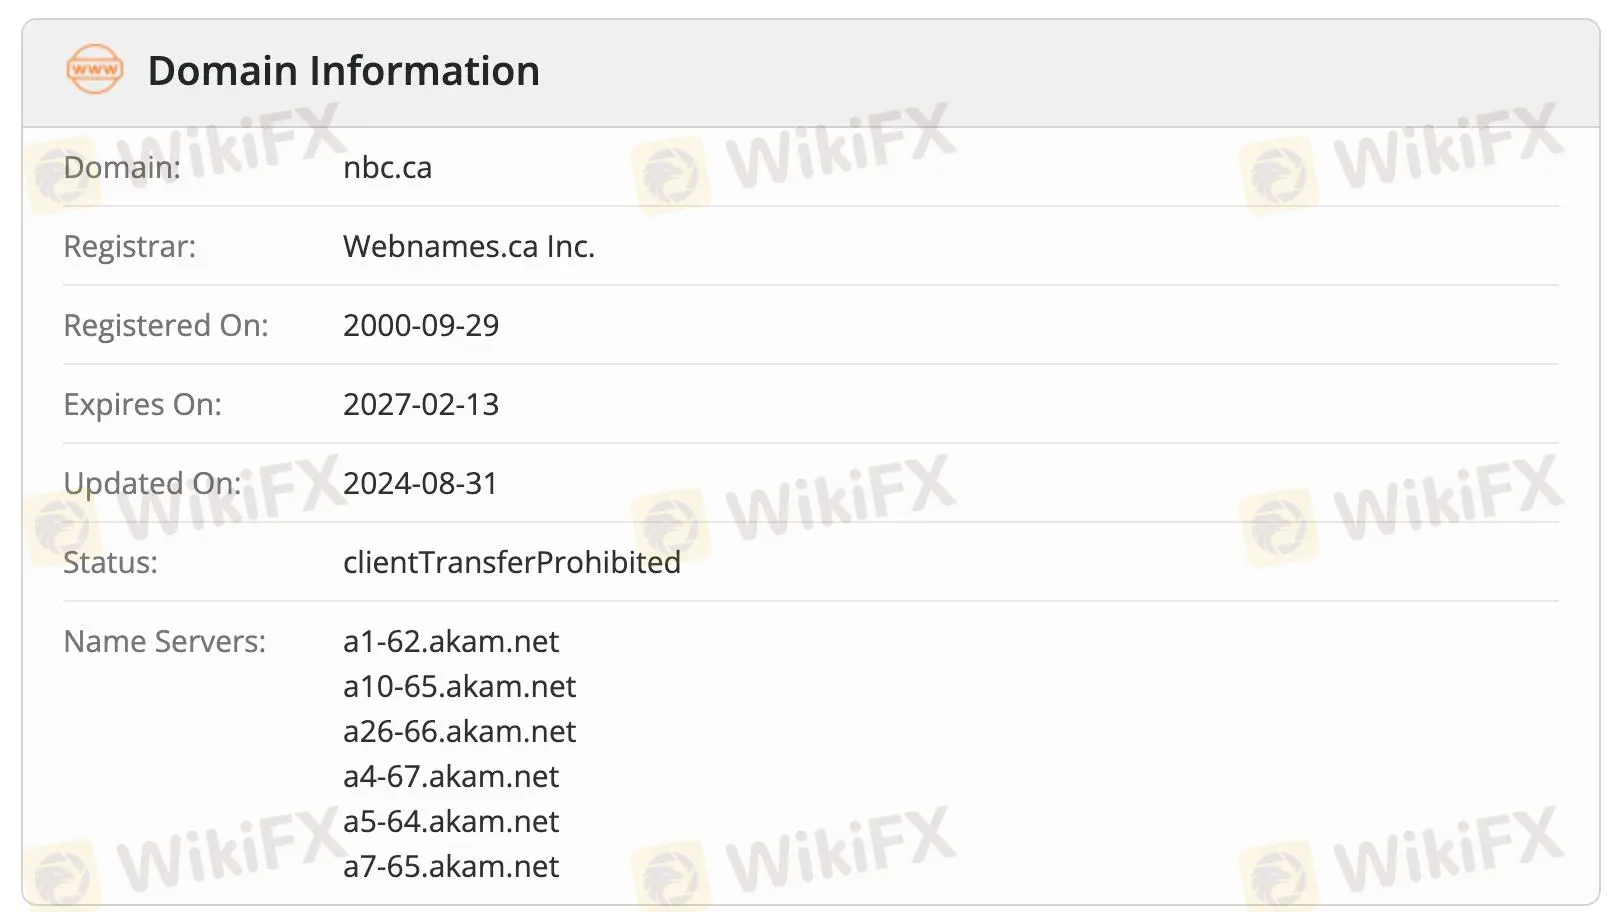Click the Domain Information heading

point(343,71)
